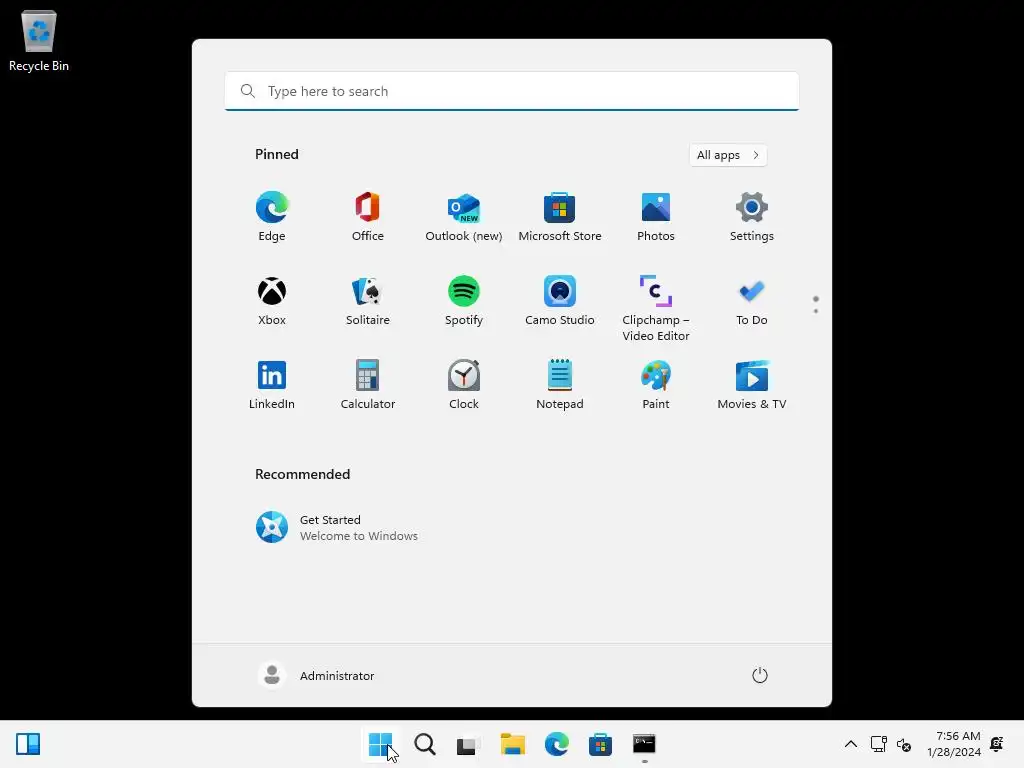The height and width of the screenshot is (768, 1024).
Task: Open Edge from the taskbar
Action: (556, 744)
